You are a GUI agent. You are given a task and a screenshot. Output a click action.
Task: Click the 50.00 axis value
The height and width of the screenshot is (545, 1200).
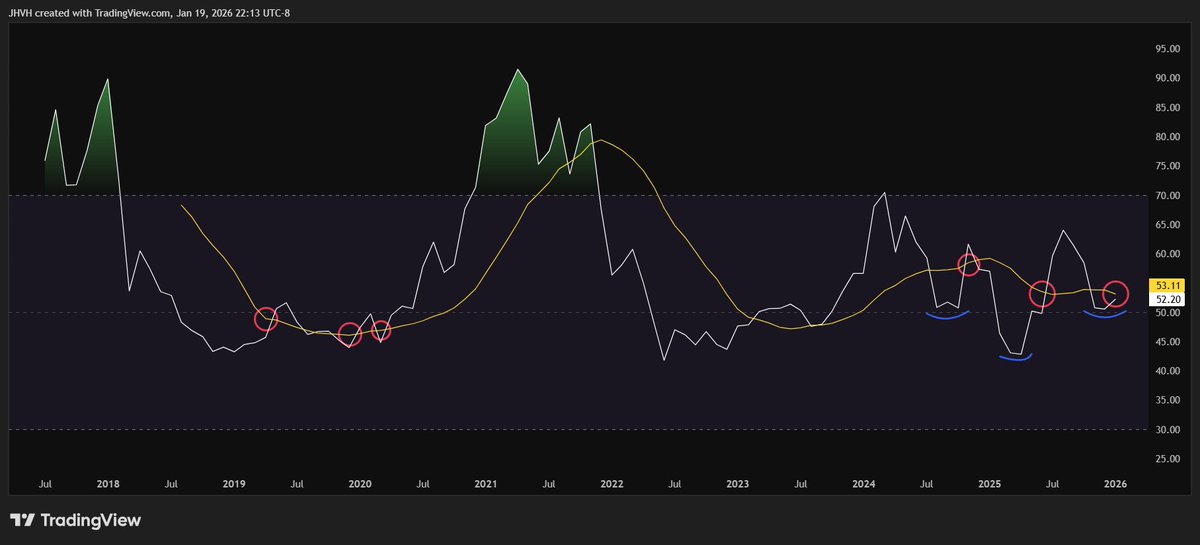pos(1168,313)
